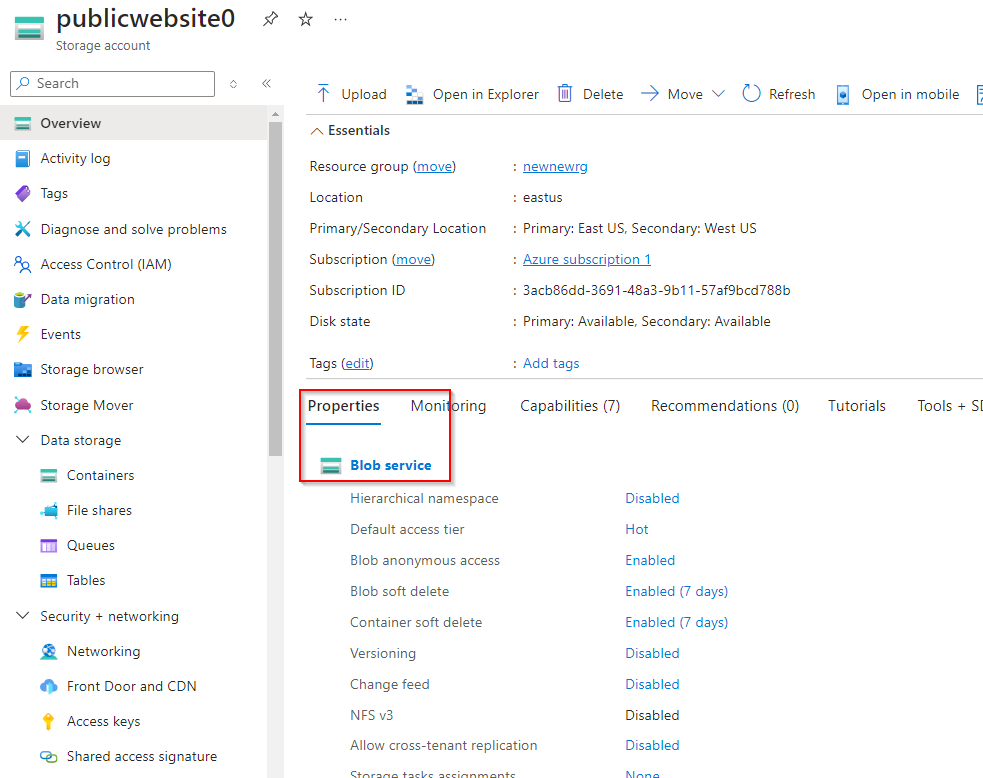Click the Upload toolbar button

pos(351,94)
